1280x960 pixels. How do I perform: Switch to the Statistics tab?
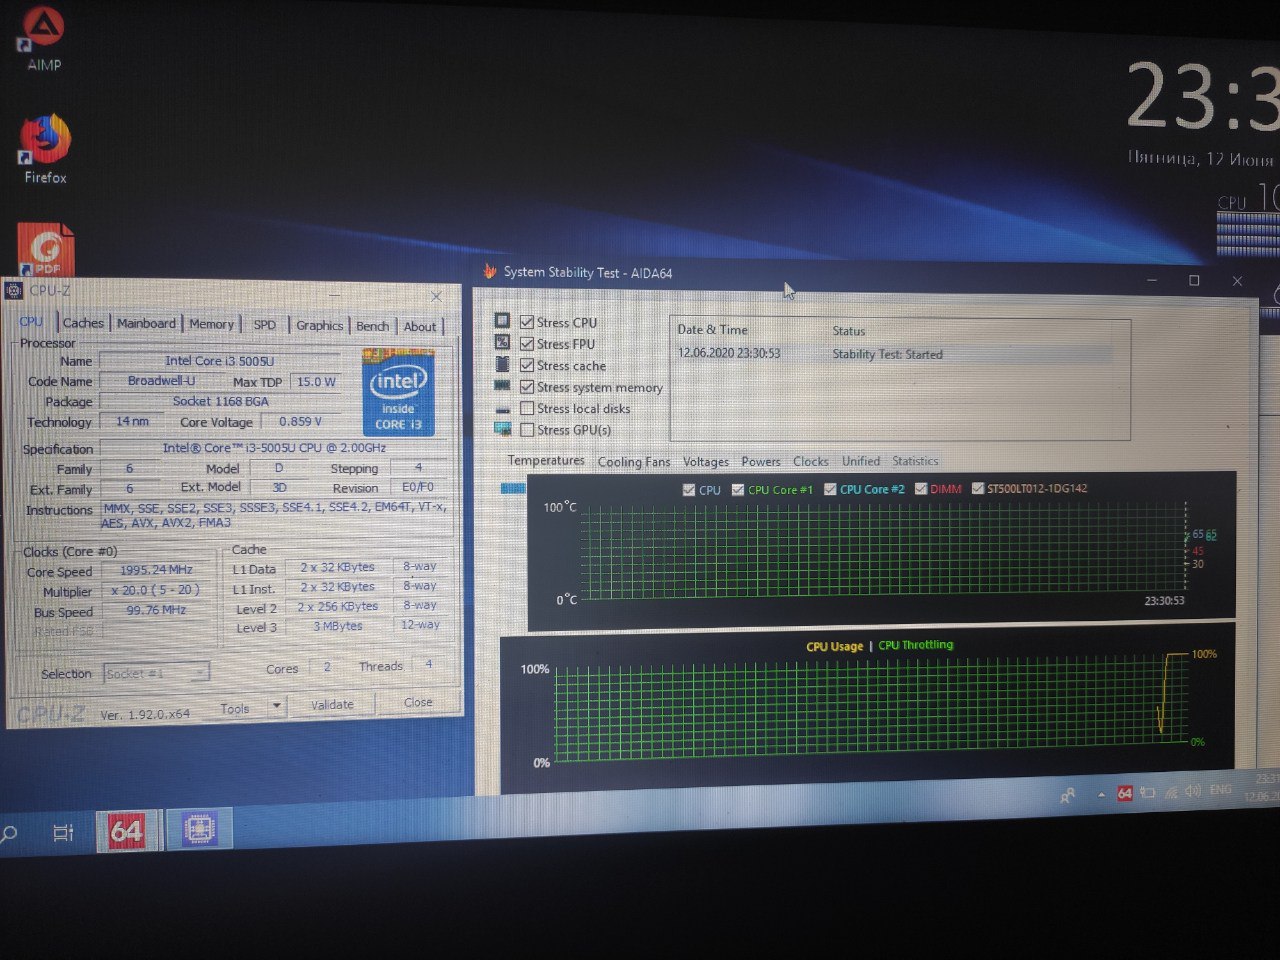coord(915,461)
